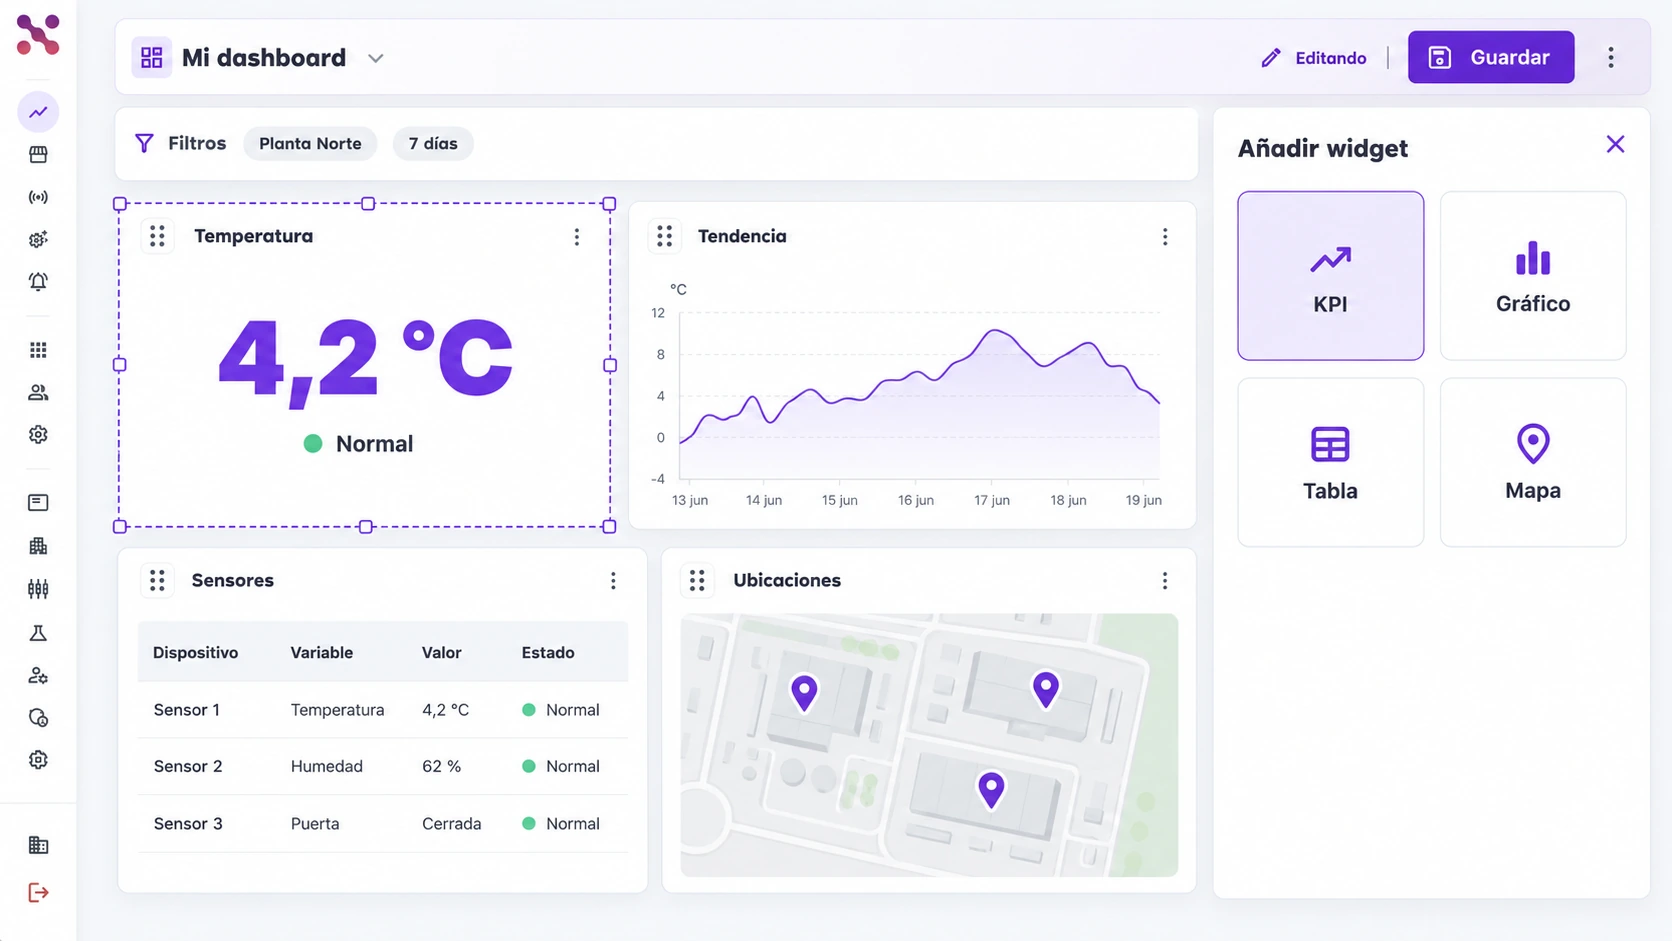The width and height of the screenshot is (1672, 941).
Task: Open the vertical sliders sidebar icon
Action: coord(38,589)
